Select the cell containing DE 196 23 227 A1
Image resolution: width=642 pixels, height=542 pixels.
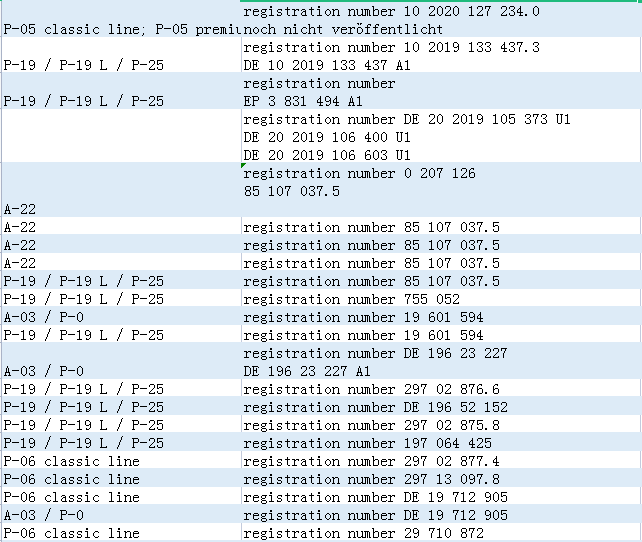pyautogui.click(x=440, y=362)
